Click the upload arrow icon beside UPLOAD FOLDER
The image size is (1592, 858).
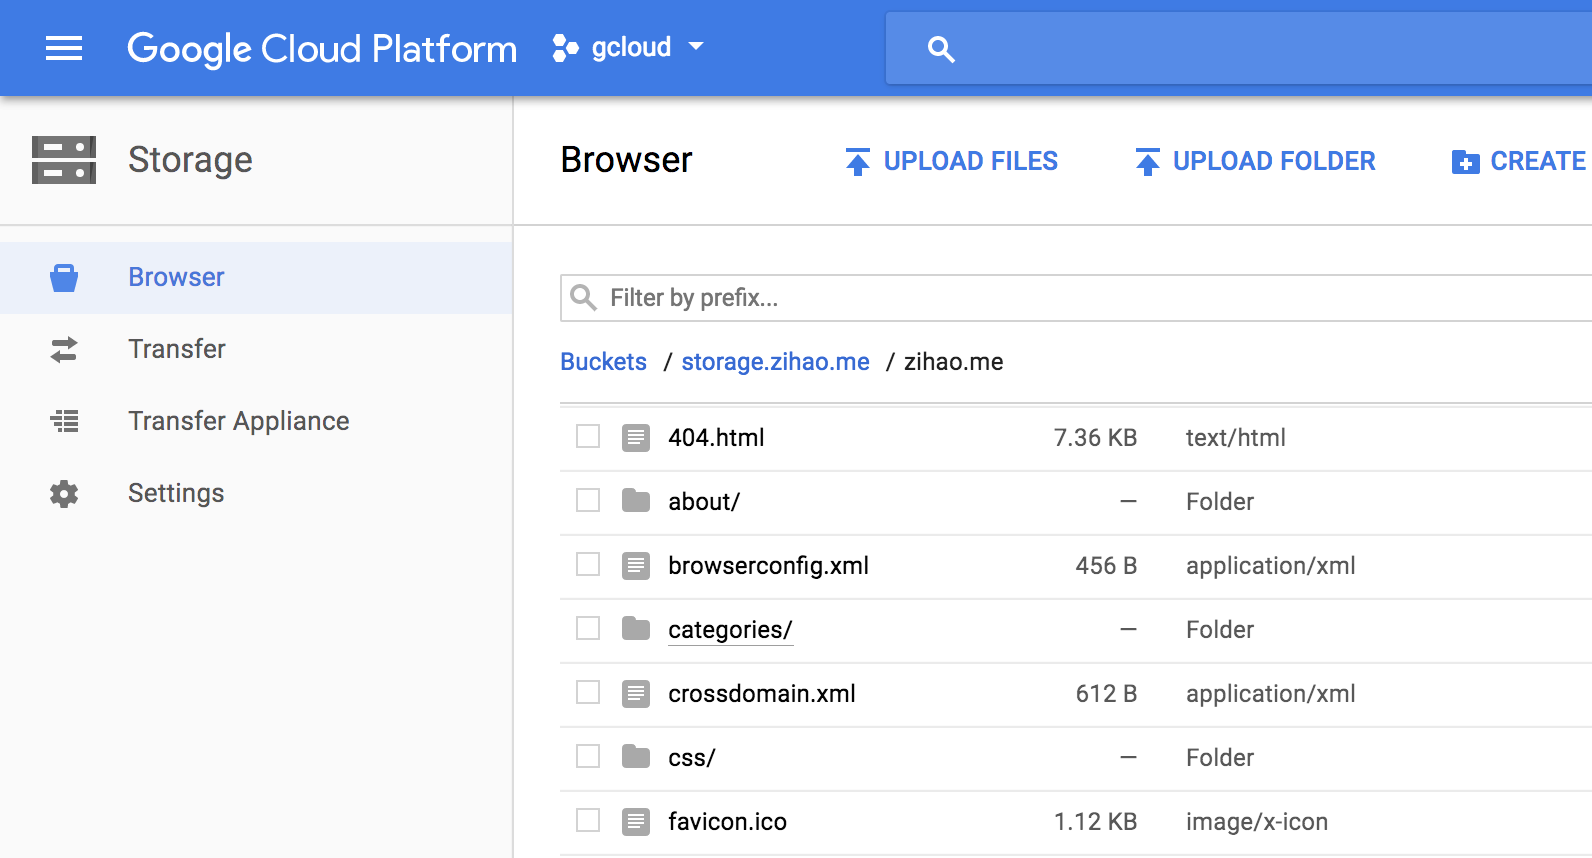coord(1148,161)
